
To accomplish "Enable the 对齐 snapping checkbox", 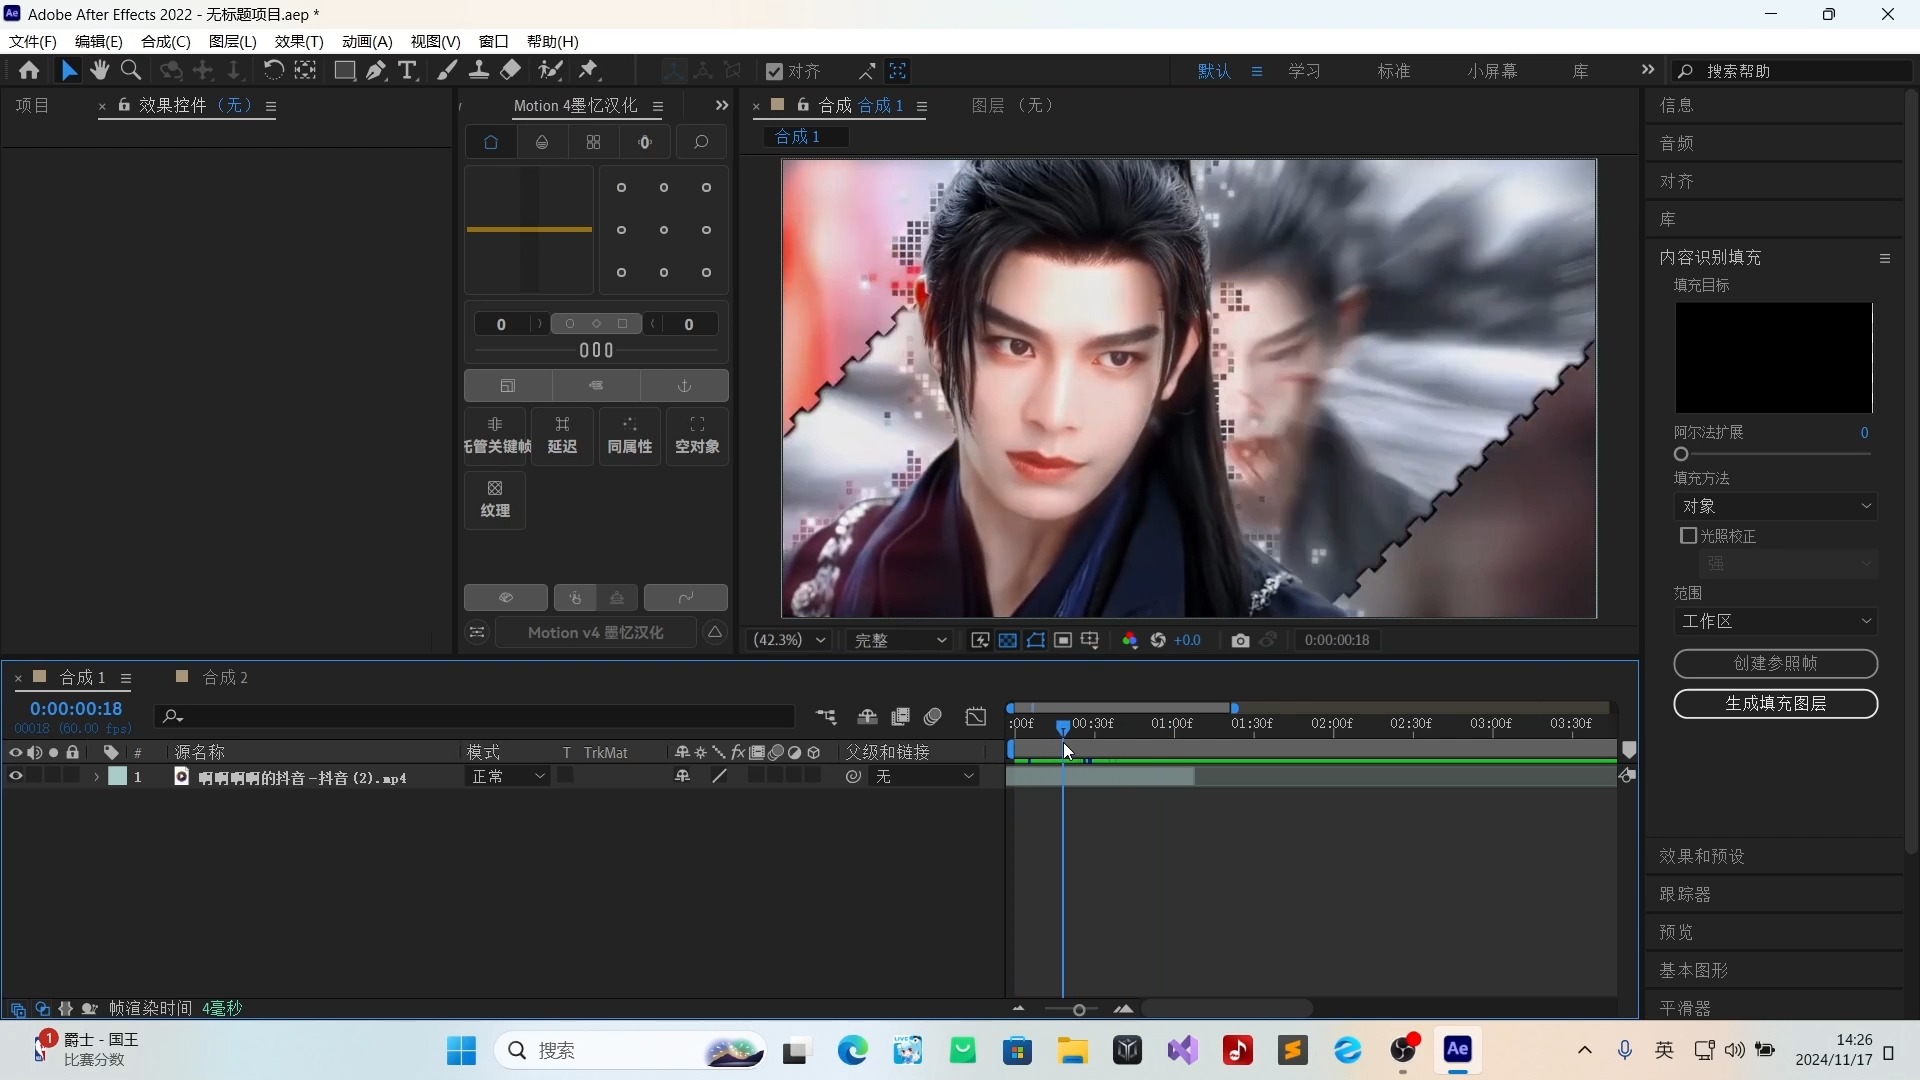I will coord(774,72).
